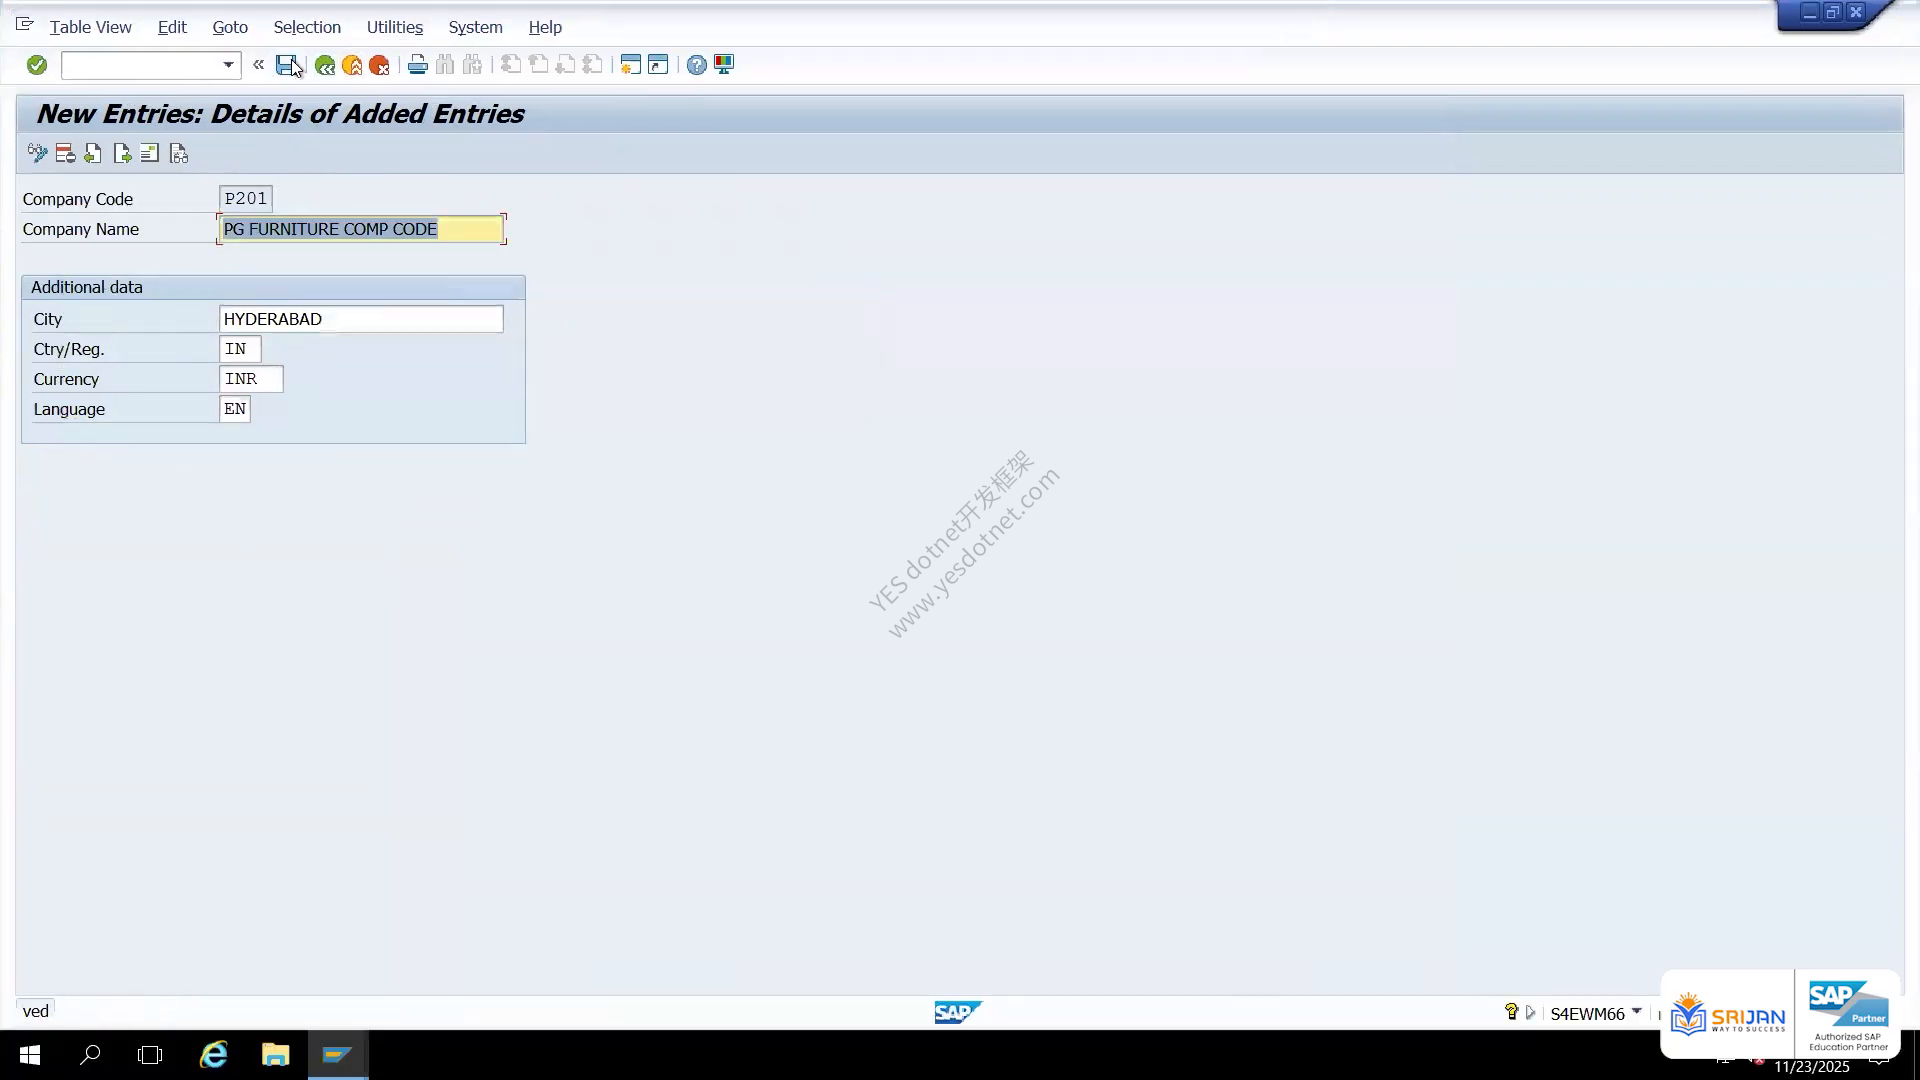Click the City field containing HYDERABAD
The image size is (1920, 1080).
tap(361, 319)
